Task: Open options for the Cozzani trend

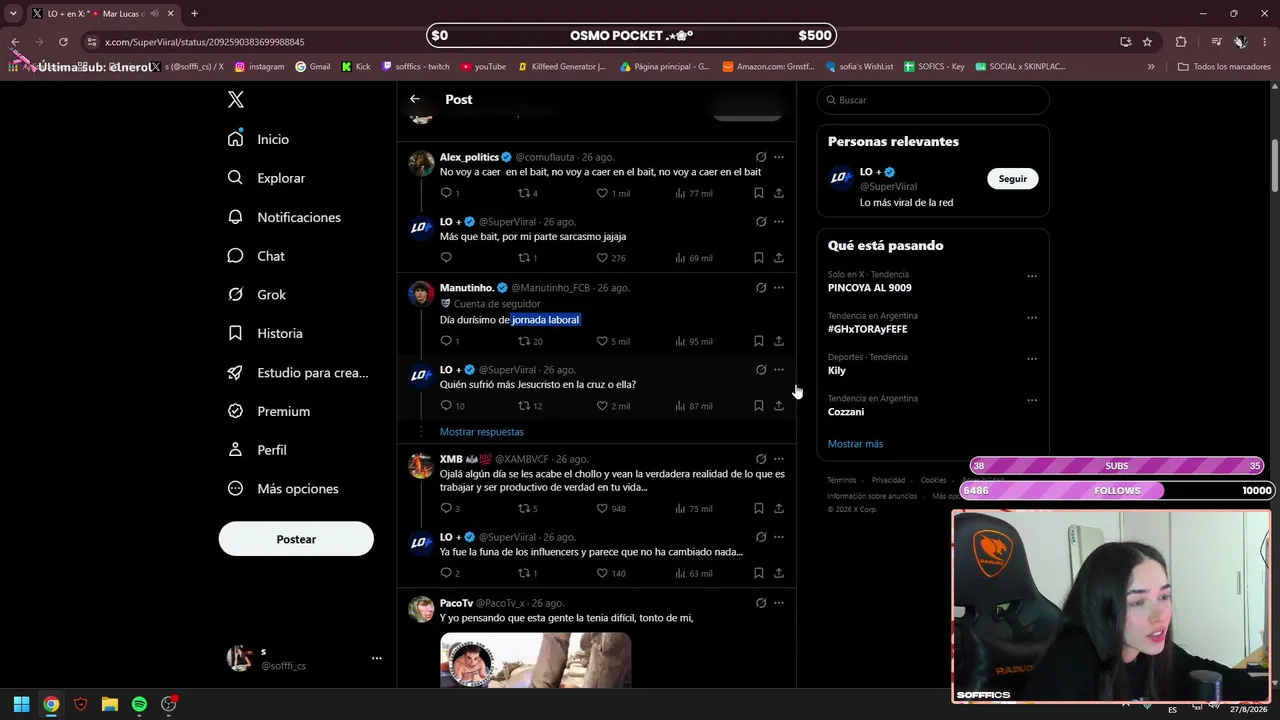Action: pyautogui.click(x=1032, y=400)
